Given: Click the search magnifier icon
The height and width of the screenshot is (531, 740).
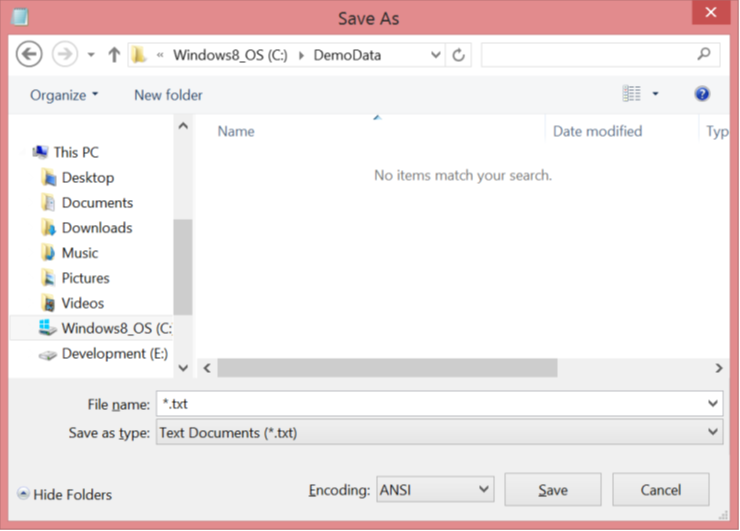Looking at the screenshot, I should pyautogui.click(x=704, y=55).
